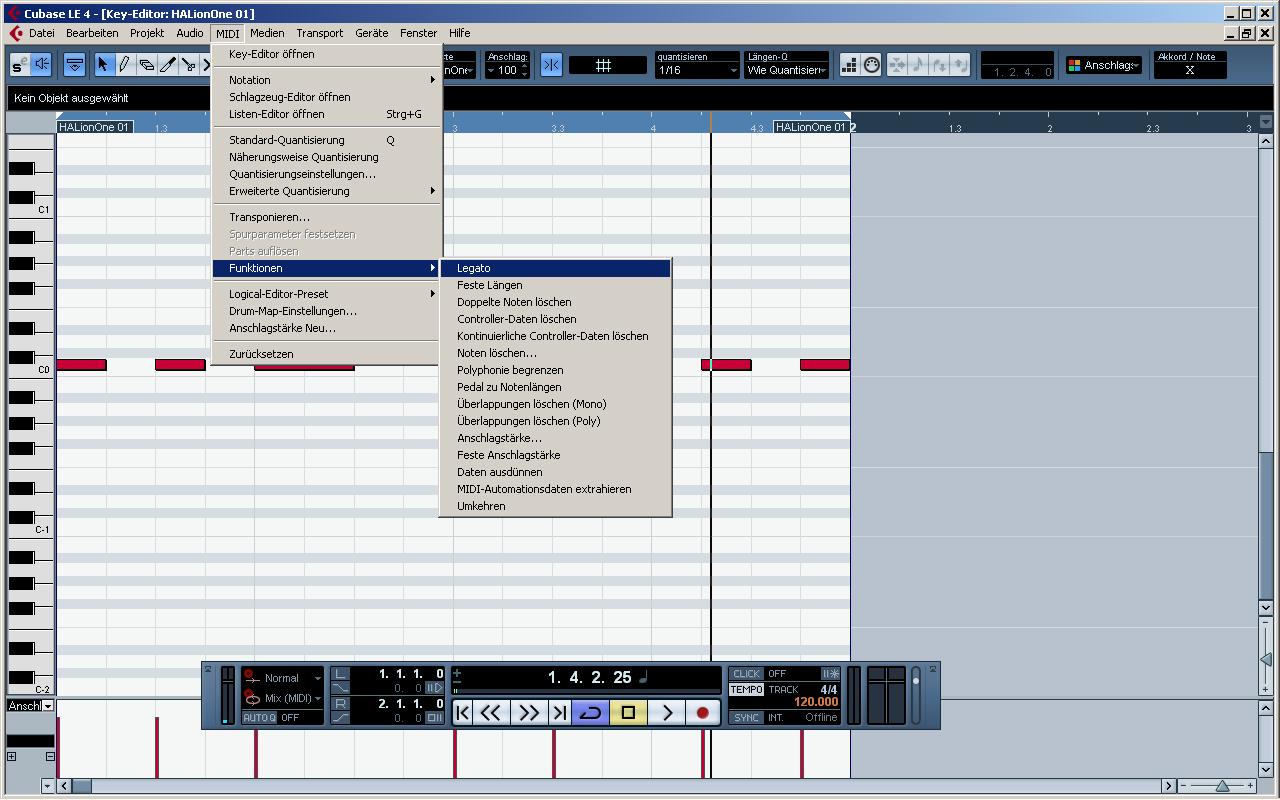1280x800 pixels.
Task: Toggle Step Input staircase icon
Action: [x=850, y=65]
